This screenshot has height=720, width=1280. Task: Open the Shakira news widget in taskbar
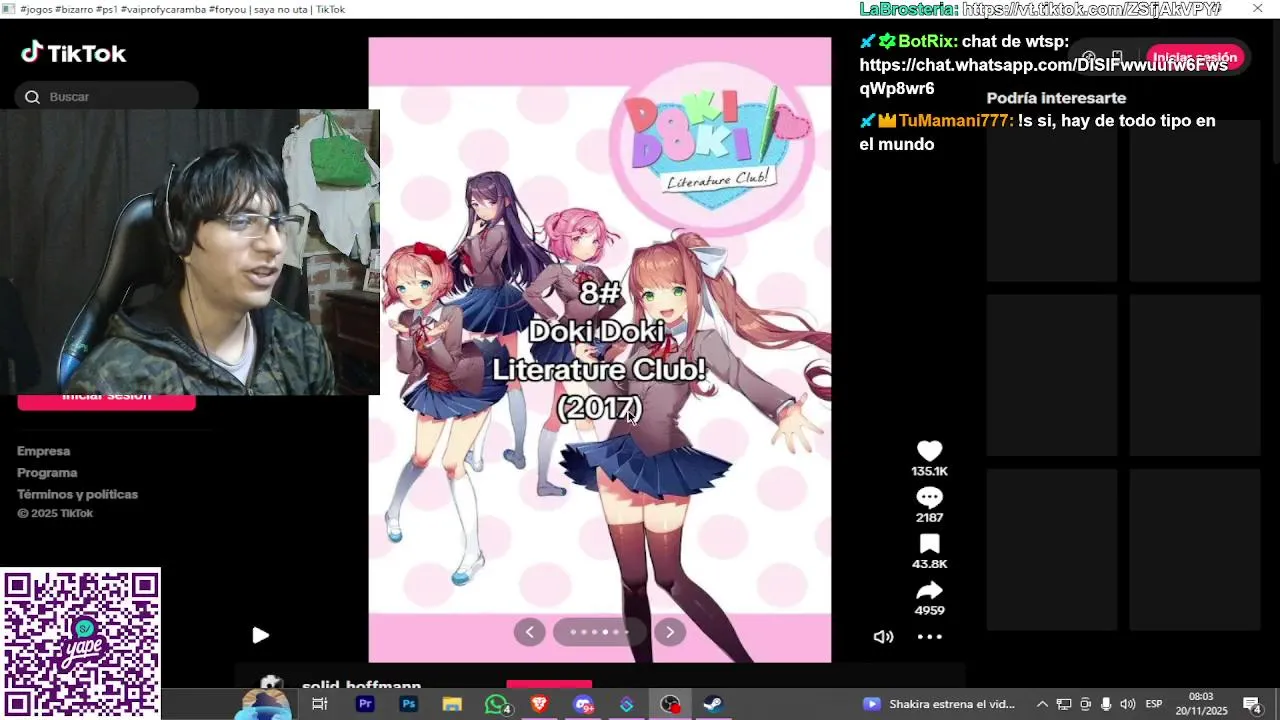pos(939,704)
